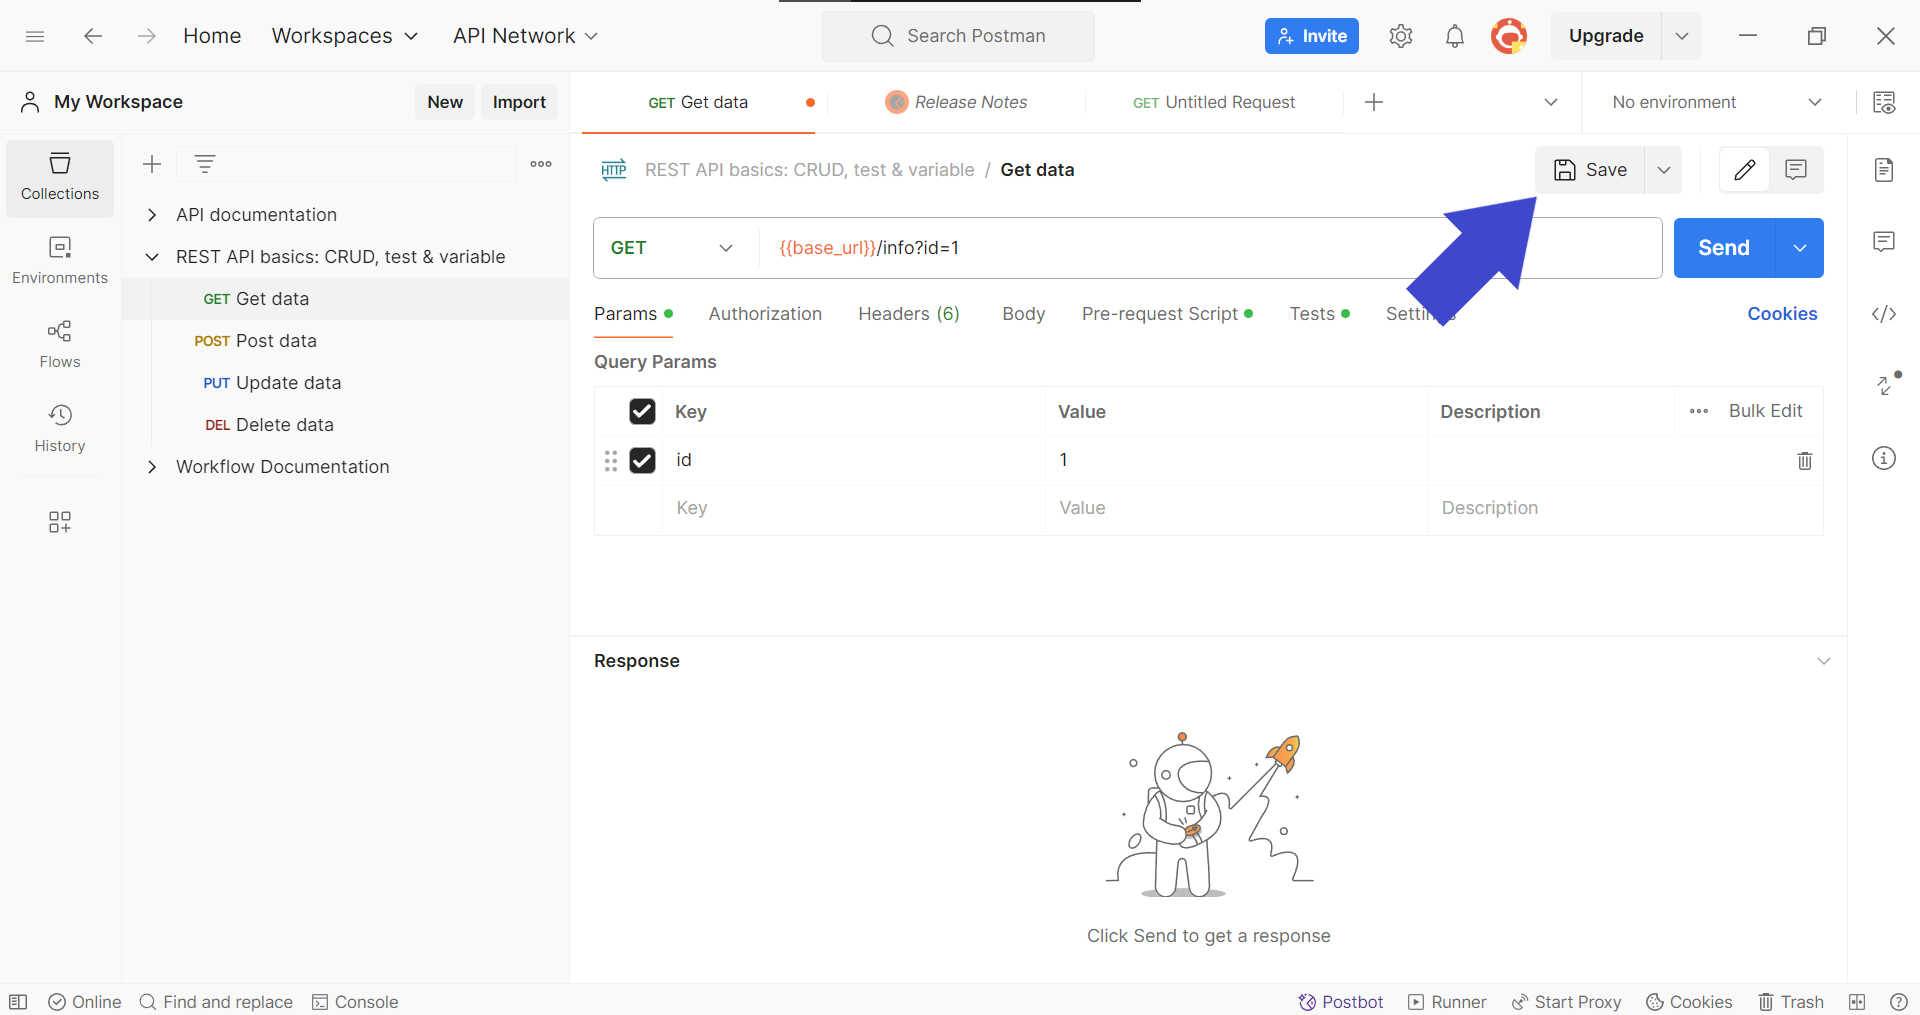Viewport: 1920px width, 1015px height.
Task: Delete the id parameter row
Action: click(1805, 461)
